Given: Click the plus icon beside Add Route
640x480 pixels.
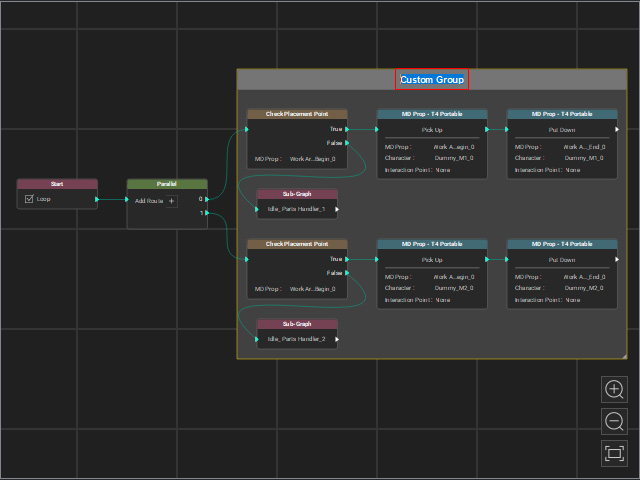Looking at the screenshot, I should coord(171,201).
